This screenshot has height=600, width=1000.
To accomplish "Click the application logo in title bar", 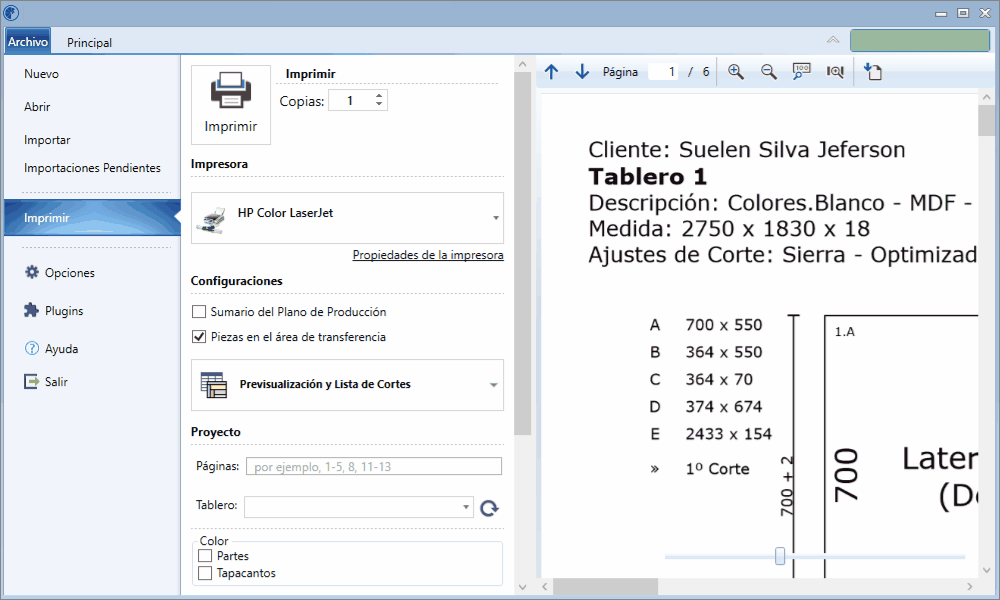I will click(11, 13).
